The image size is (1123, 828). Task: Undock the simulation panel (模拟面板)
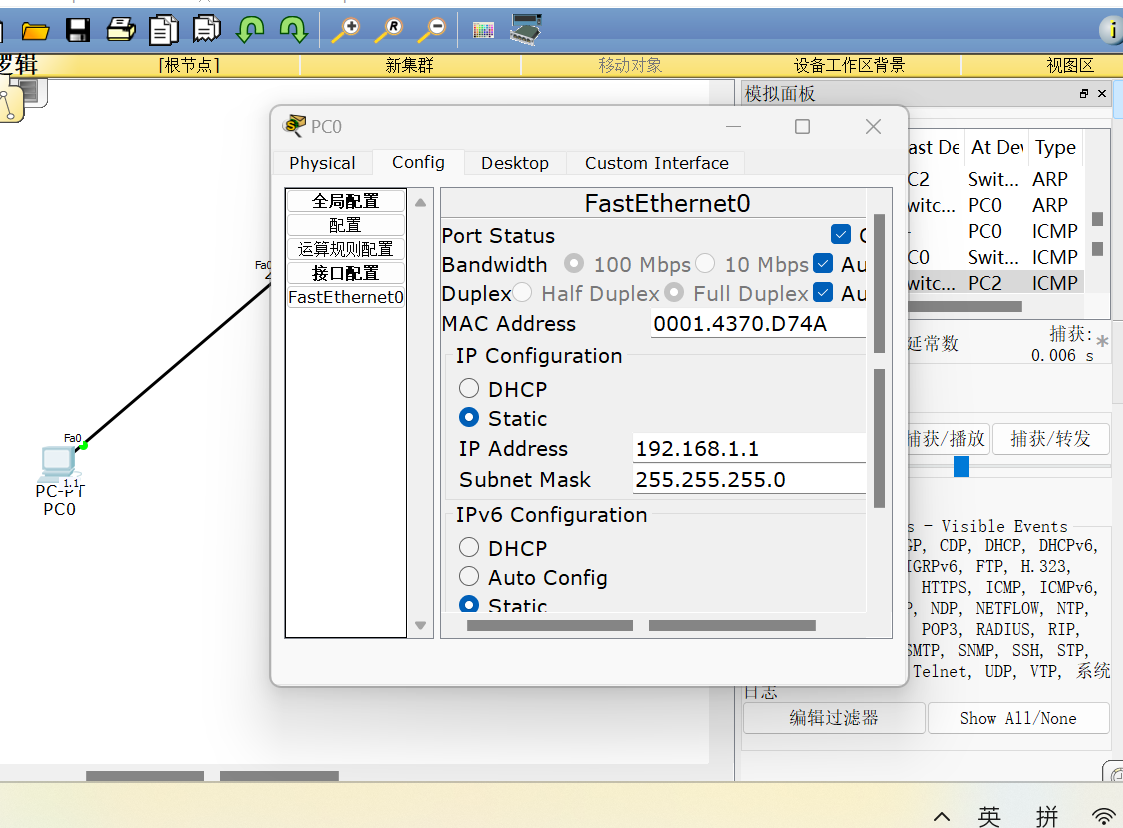point(1084,94)
